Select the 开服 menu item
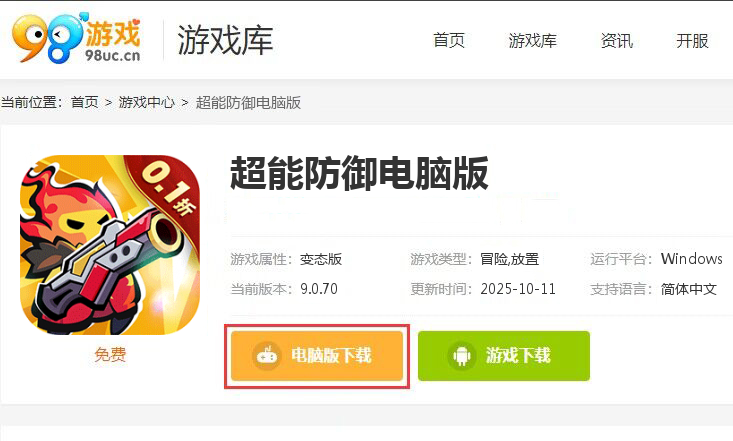The height and width of the screenshot is (441, 733). click(x=692, y=40)
